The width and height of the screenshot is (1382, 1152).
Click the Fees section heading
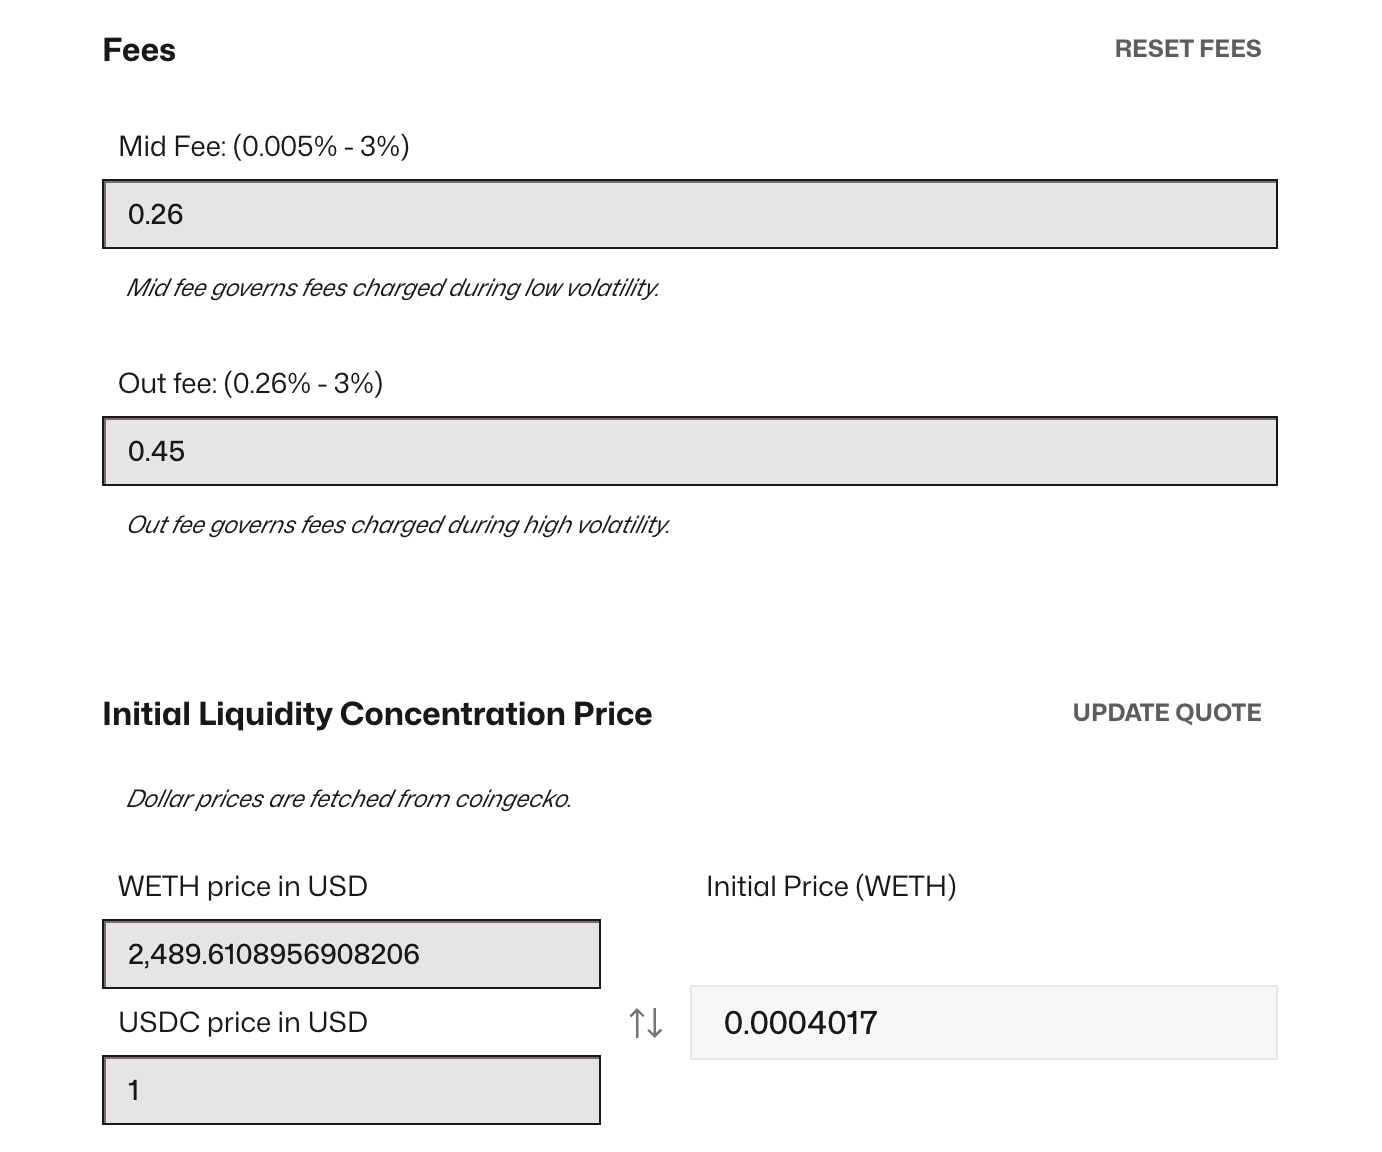[x=139, y=50]
